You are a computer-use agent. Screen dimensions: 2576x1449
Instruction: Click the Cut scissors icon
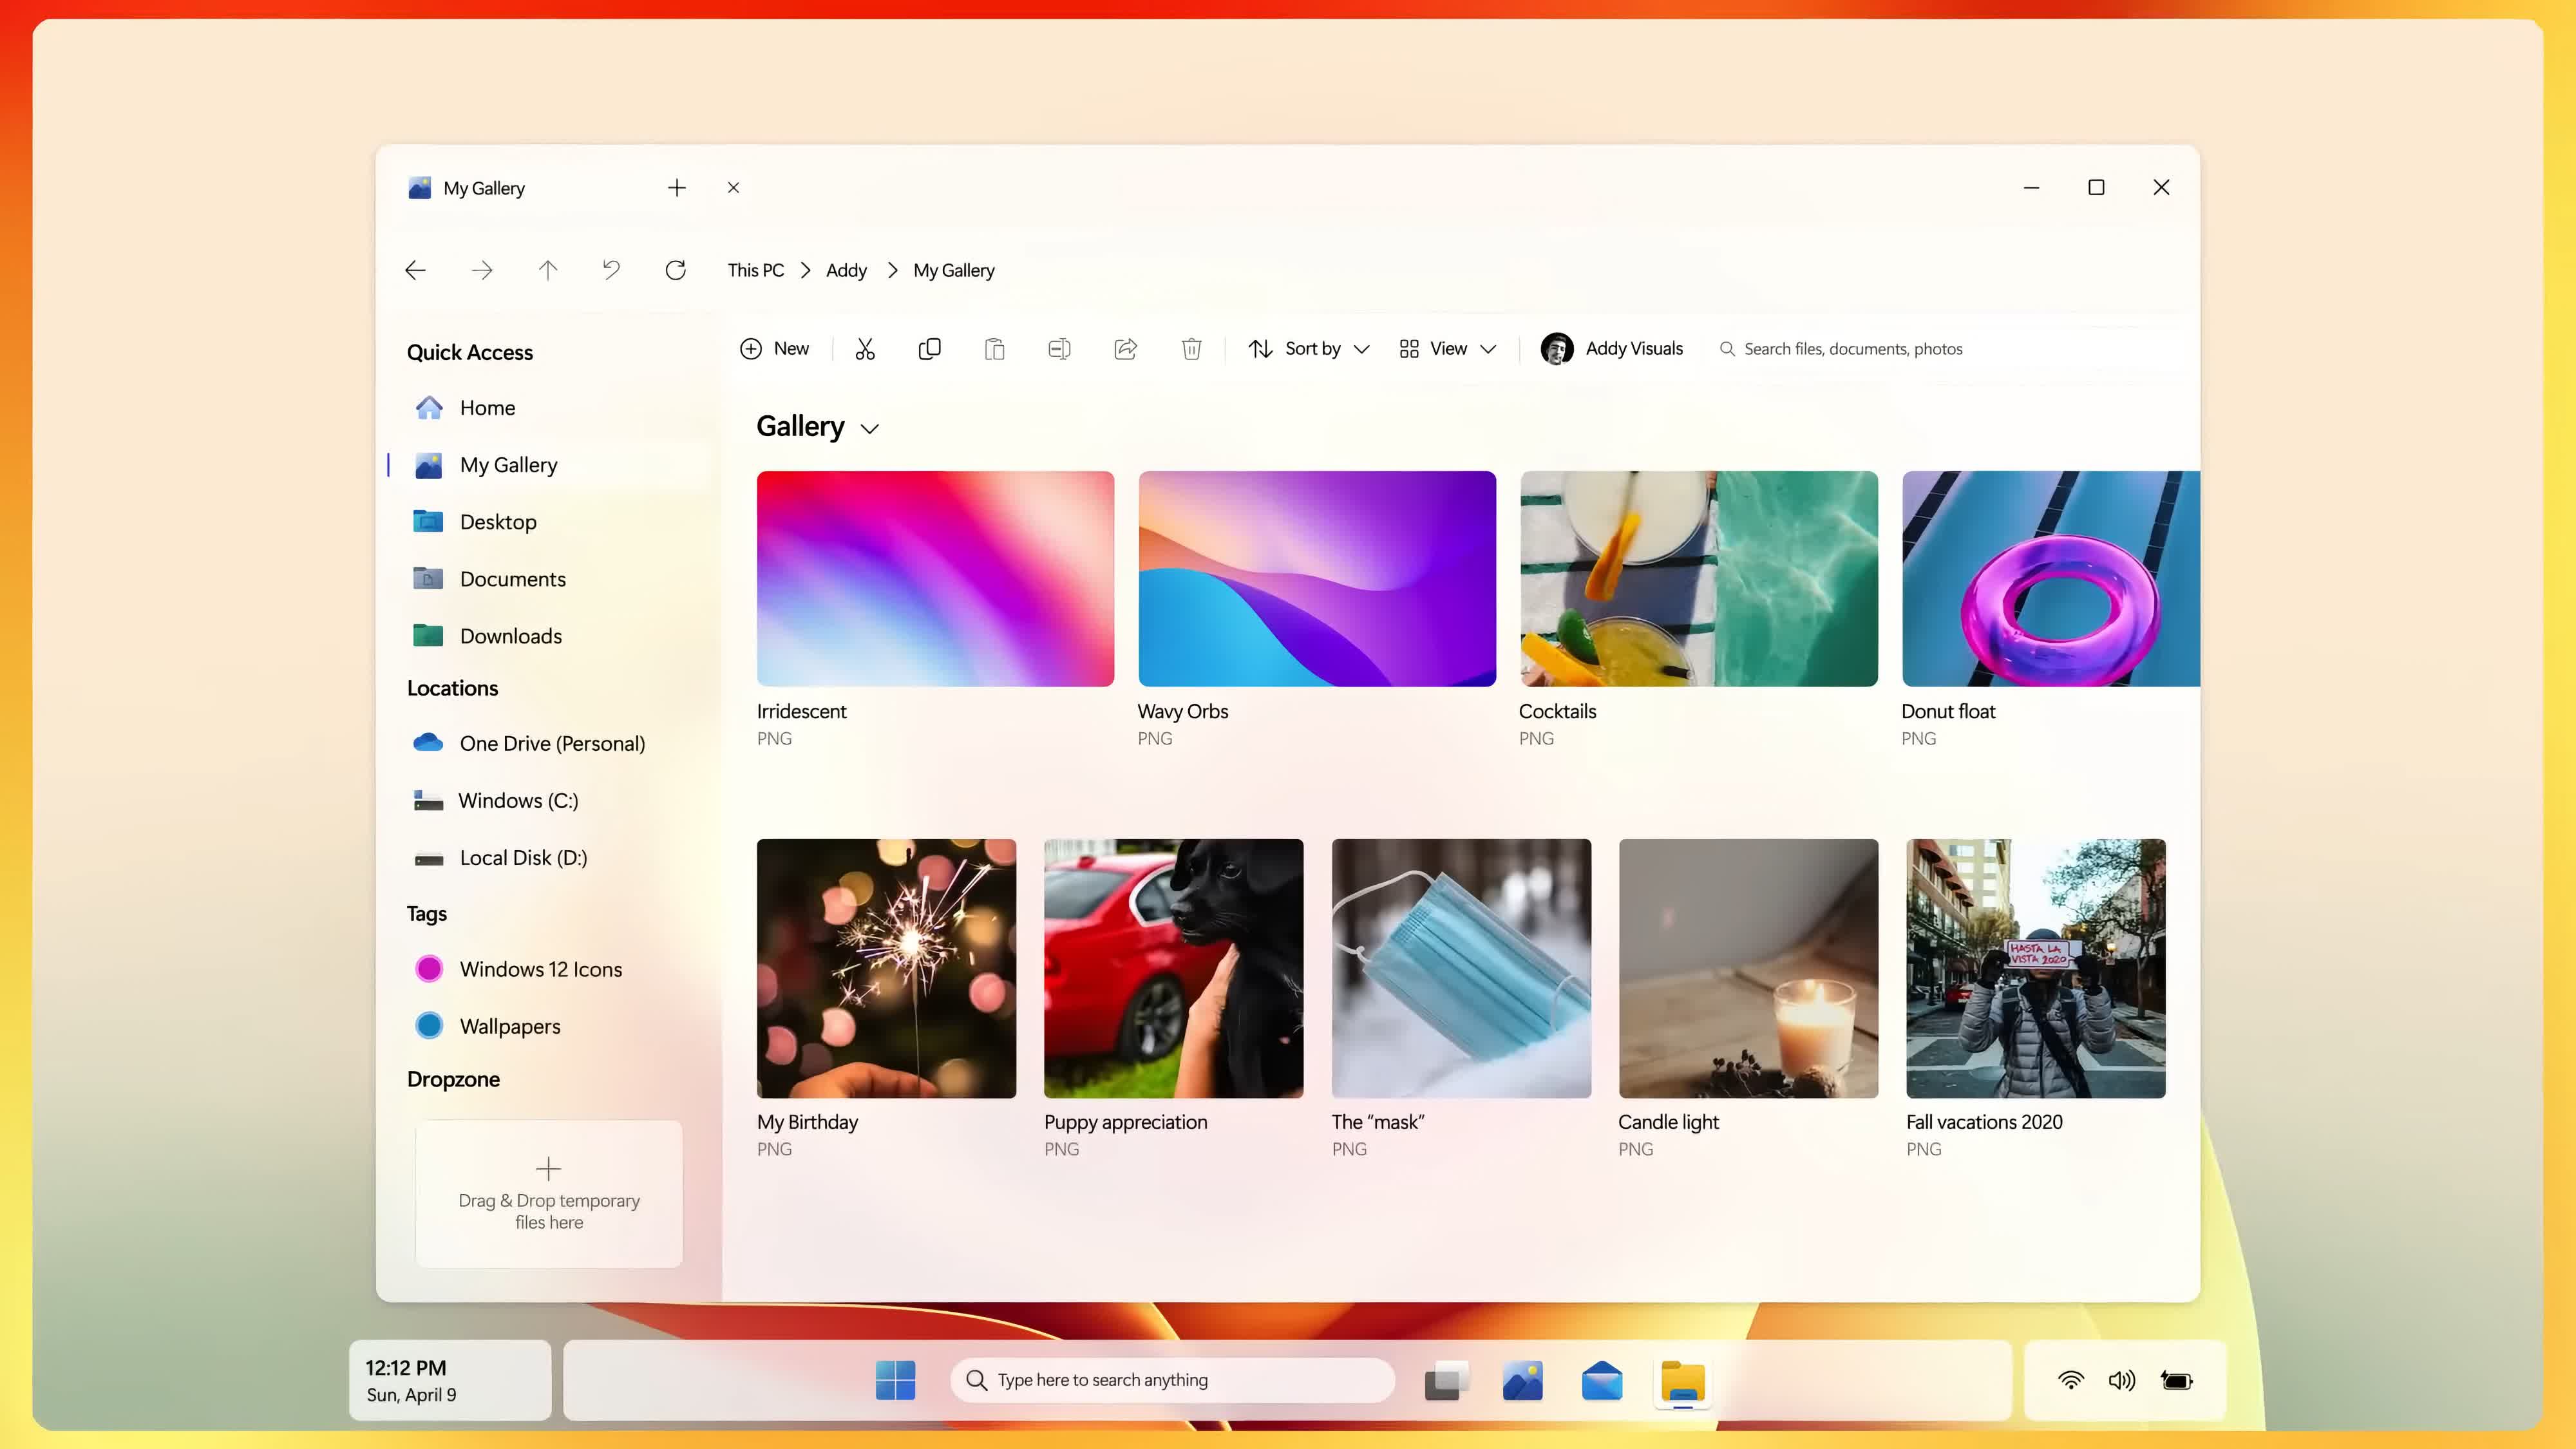point(865,349)
